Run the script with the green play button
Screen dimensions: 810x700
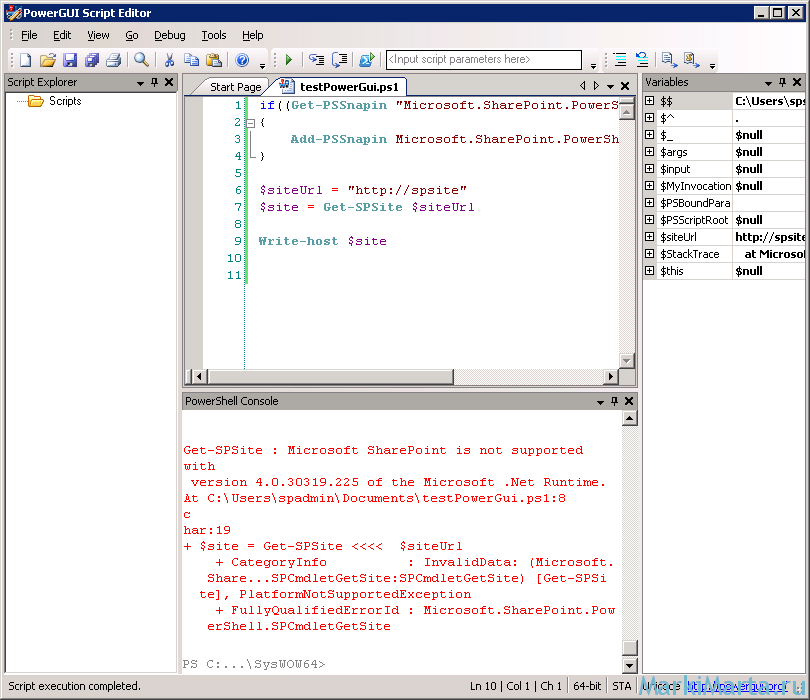tap(289, 60)
